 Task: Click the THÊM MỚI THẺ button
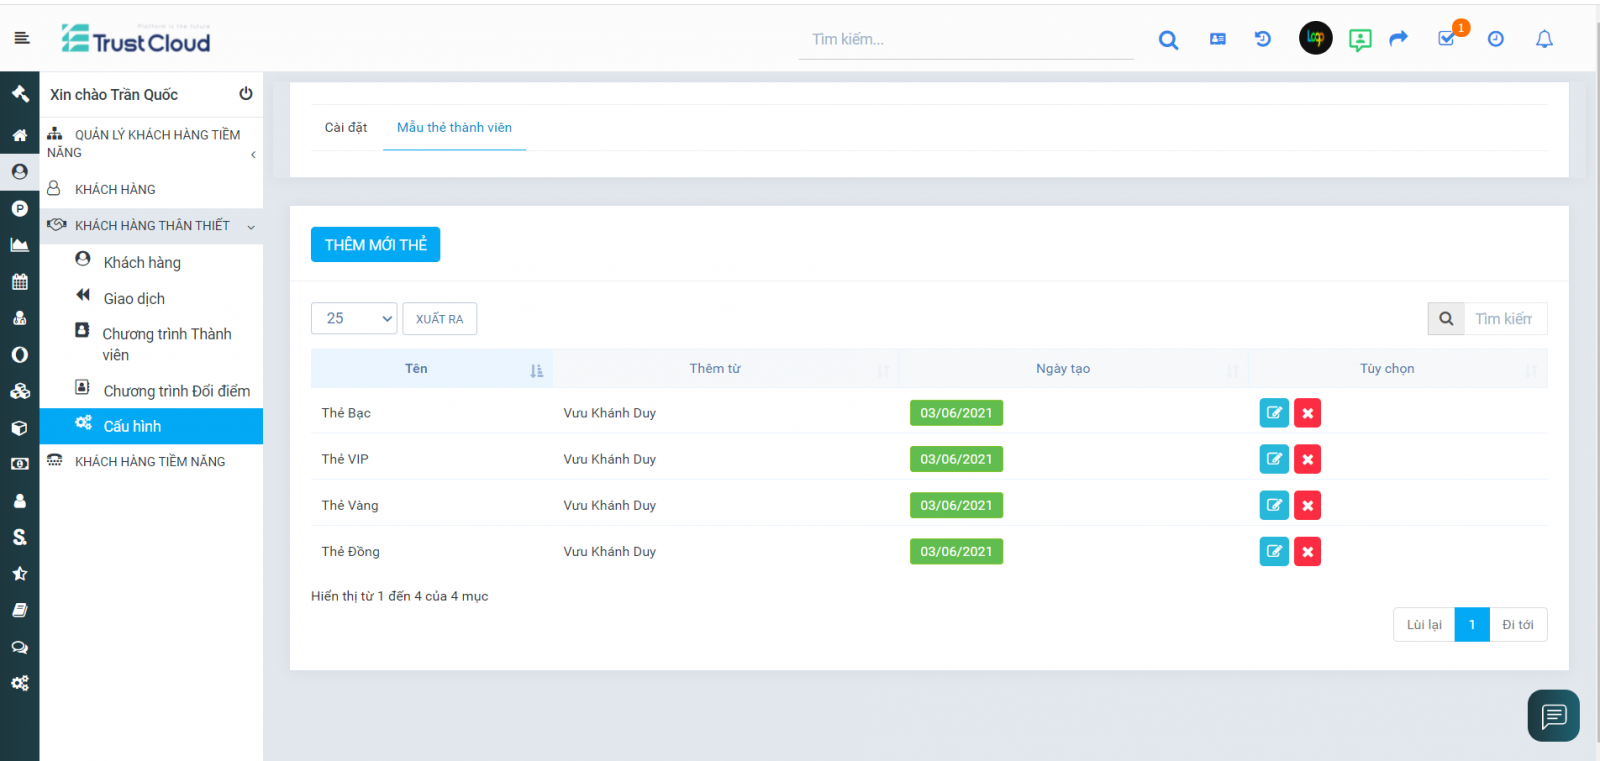point(375,245)
